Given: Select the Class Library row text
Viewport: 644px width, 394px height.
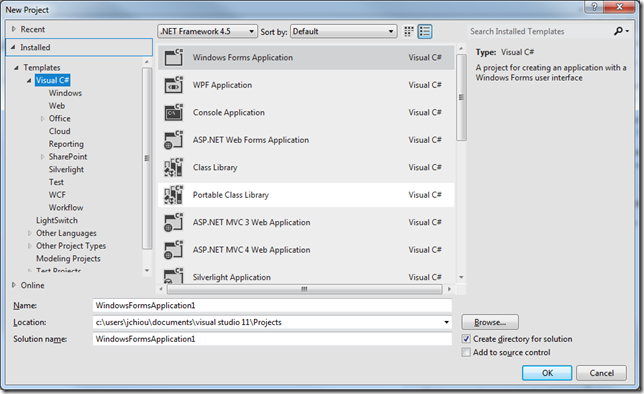Looking at the screenshot, I should (215, 168).
